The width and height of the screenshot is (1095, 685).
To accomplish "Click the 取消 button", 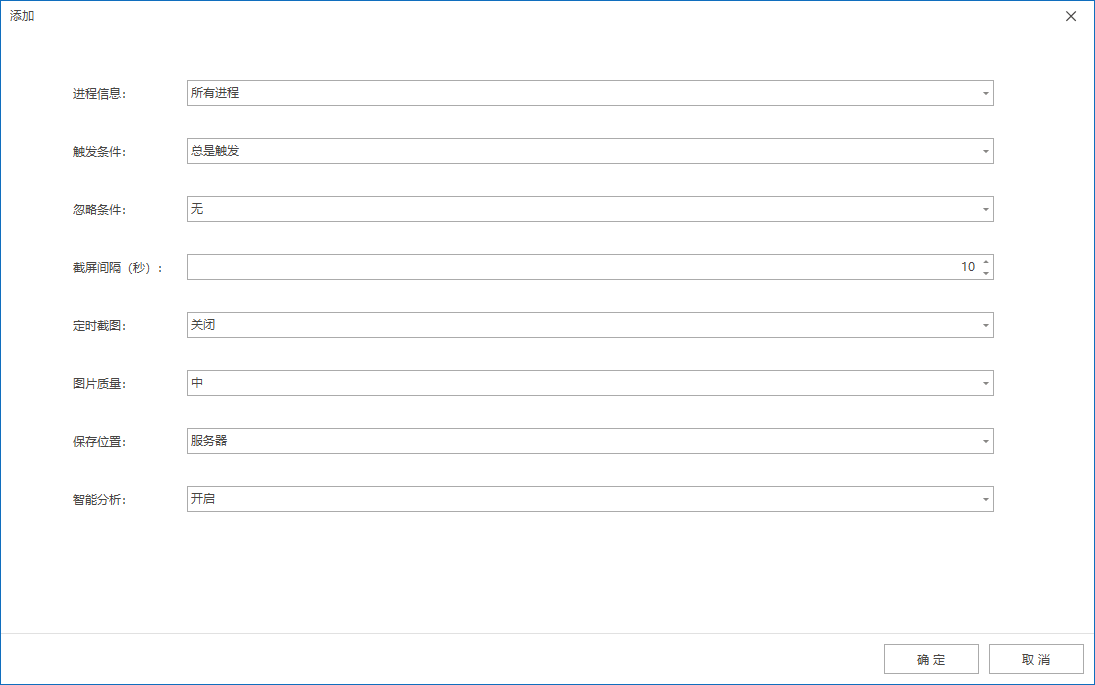I will click(x=1036, y=660).
